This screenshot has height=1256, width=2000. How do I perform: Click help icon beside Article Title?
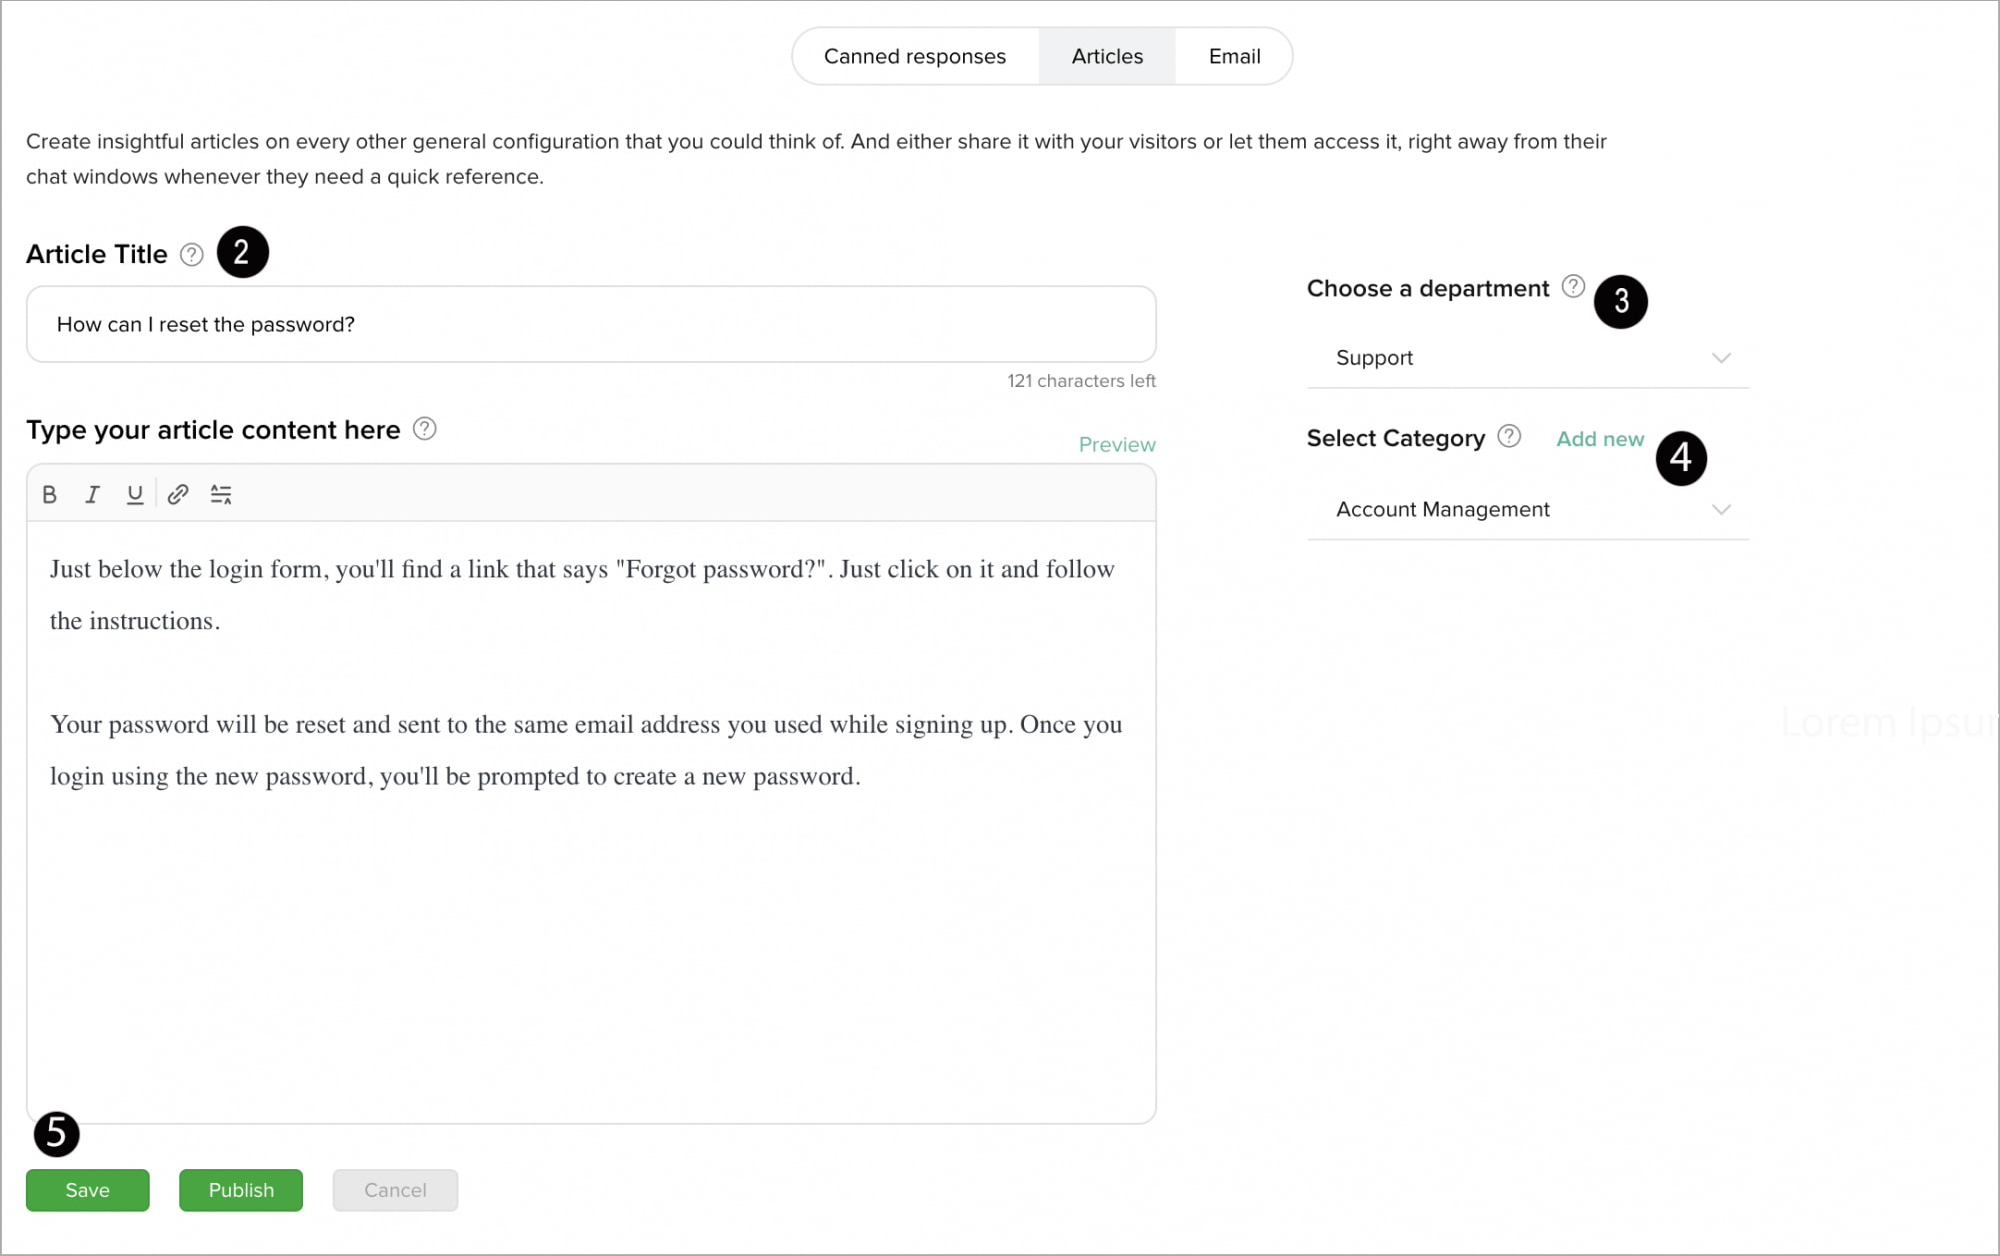tap(191, 255)
